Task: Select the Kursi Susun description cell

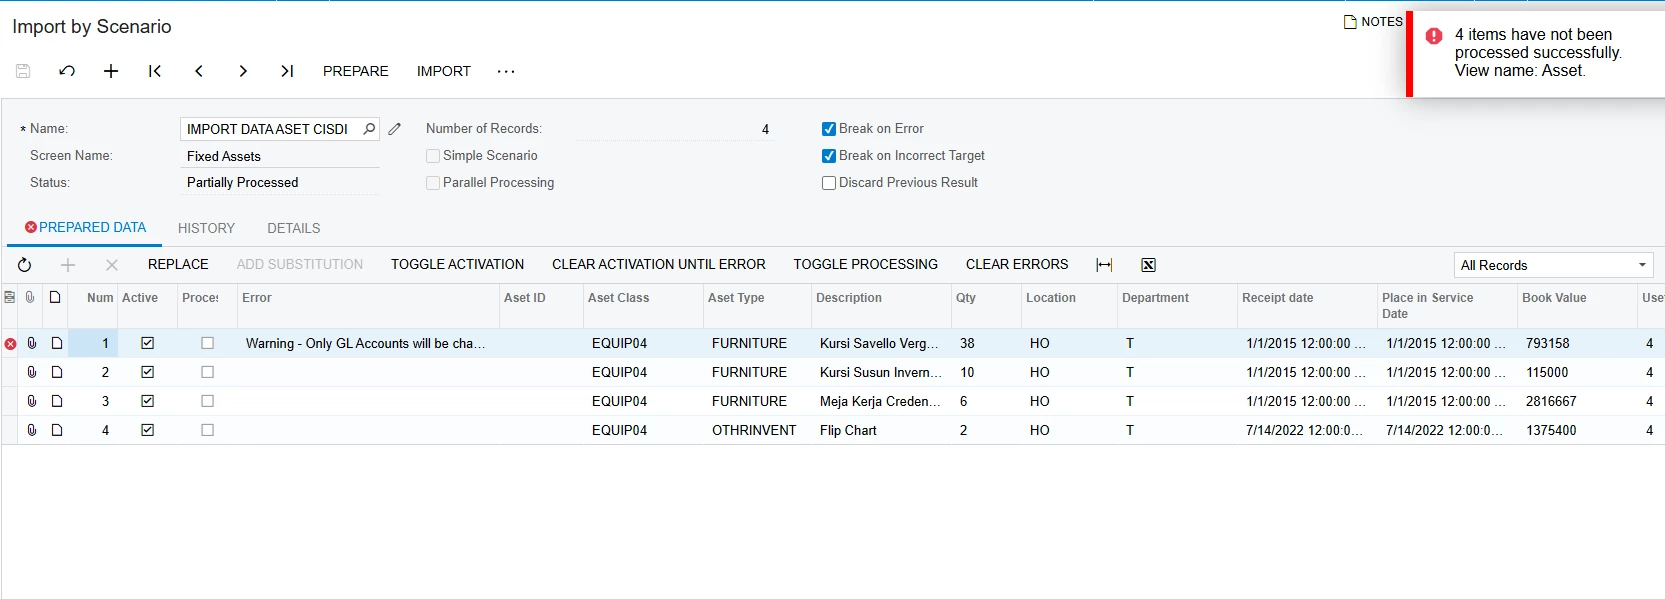Action: [881, 372]
